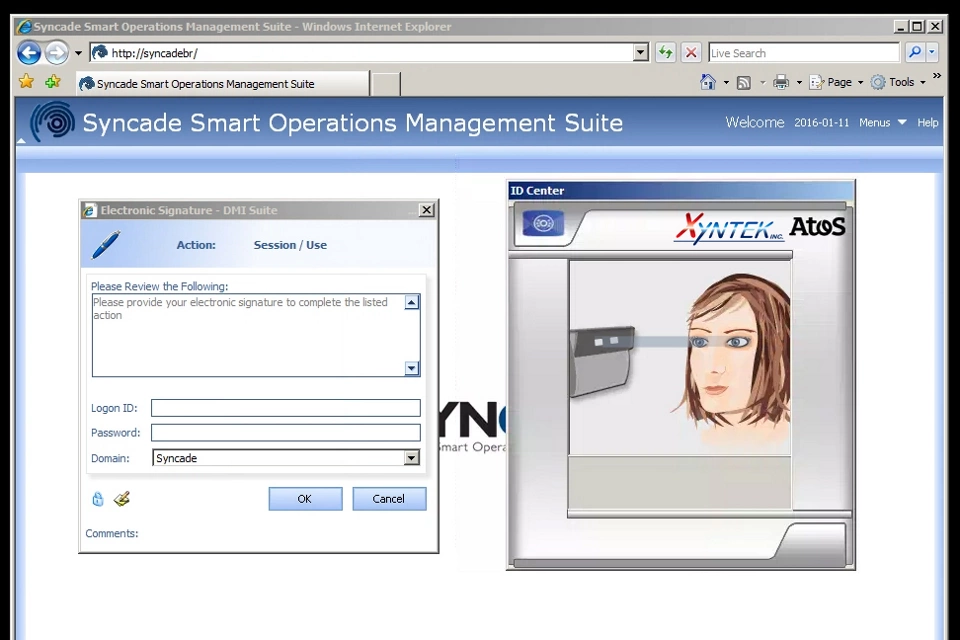Click the Print icon in the command bar
This screenshot has height=640, width=960.
pyautogui.click(x=781, y=82)
